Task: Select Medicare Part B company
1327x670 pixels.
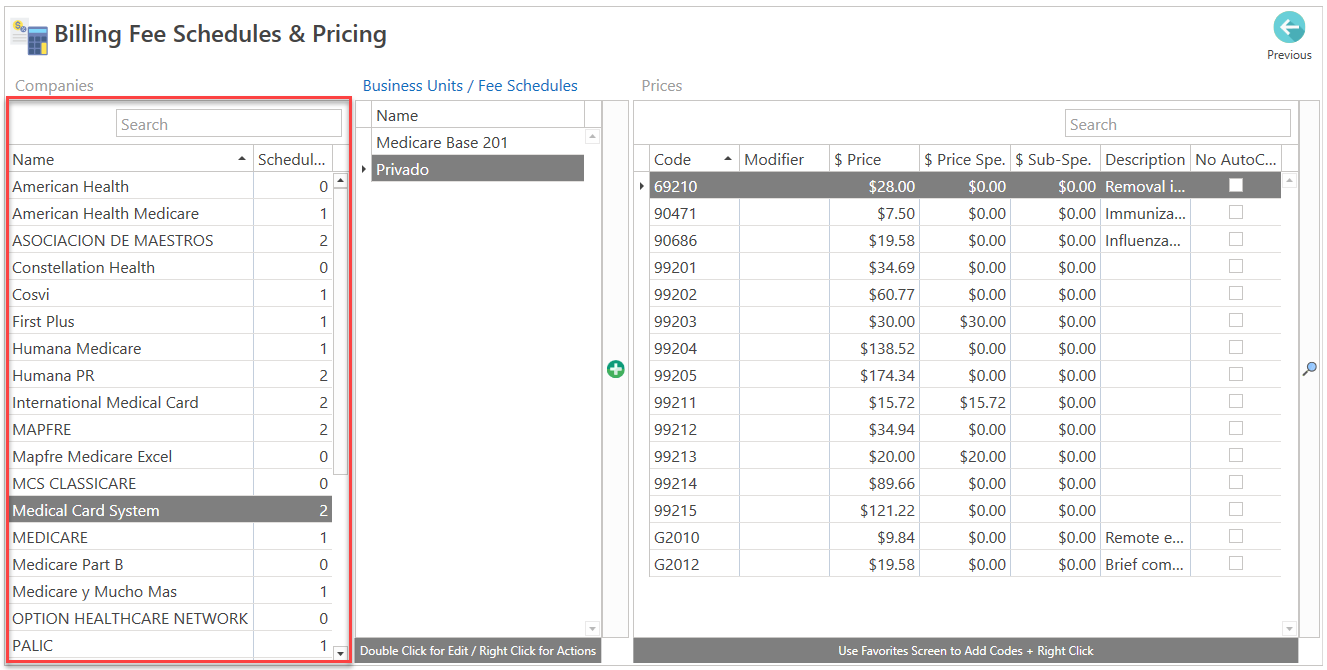Action: (170, 564)
